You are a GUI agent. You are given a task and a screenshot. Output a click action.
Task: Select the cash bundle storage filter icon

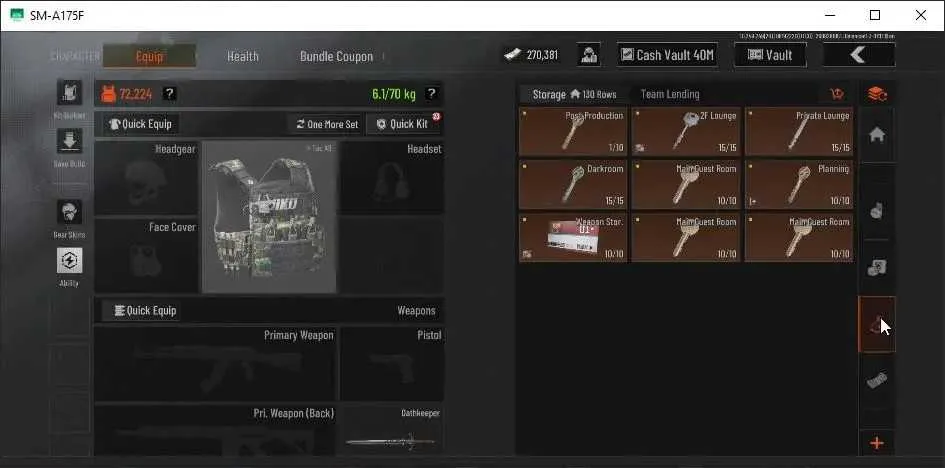[877, 381]
